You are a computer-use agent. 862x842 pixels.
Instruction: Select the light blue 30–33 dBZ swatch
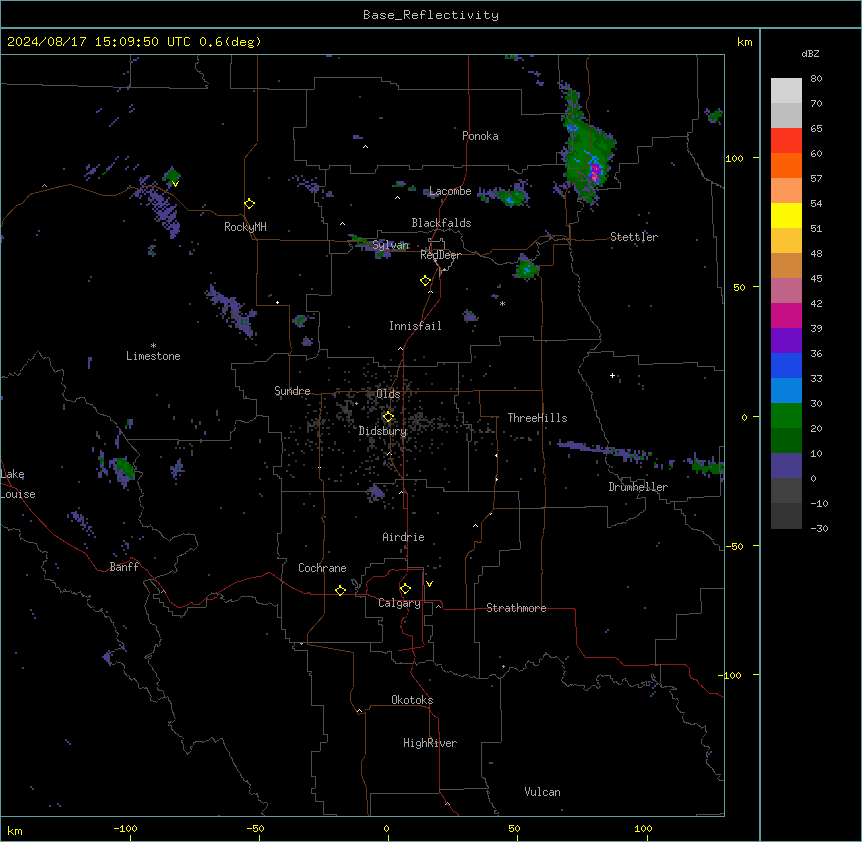(786, 390)
